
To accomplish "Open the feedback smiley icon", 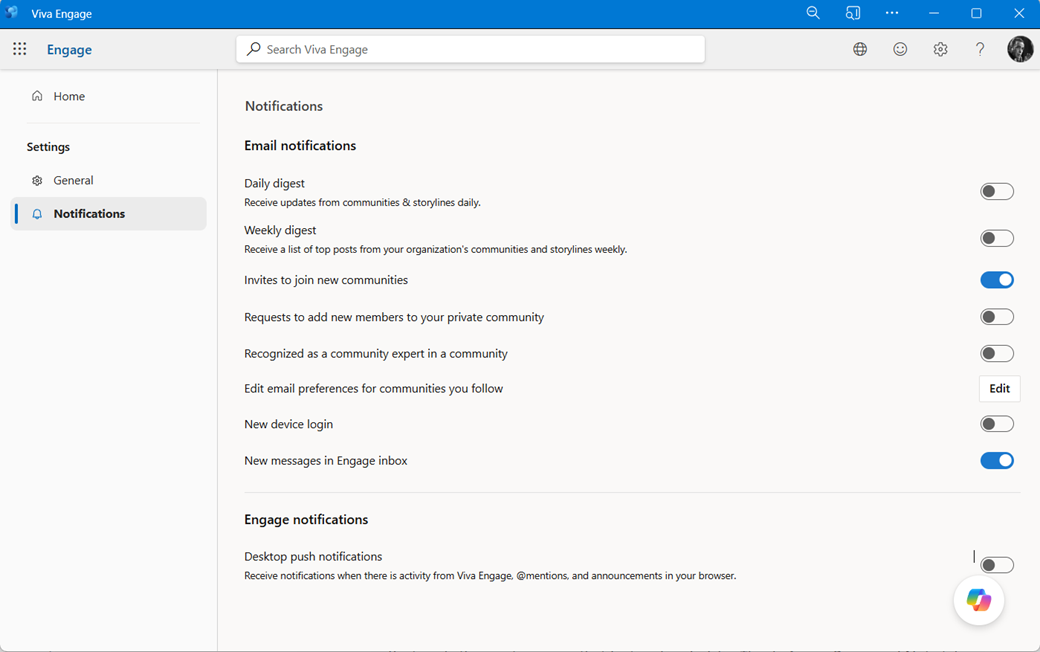I will pyautogui.click(x=900, y=48).
